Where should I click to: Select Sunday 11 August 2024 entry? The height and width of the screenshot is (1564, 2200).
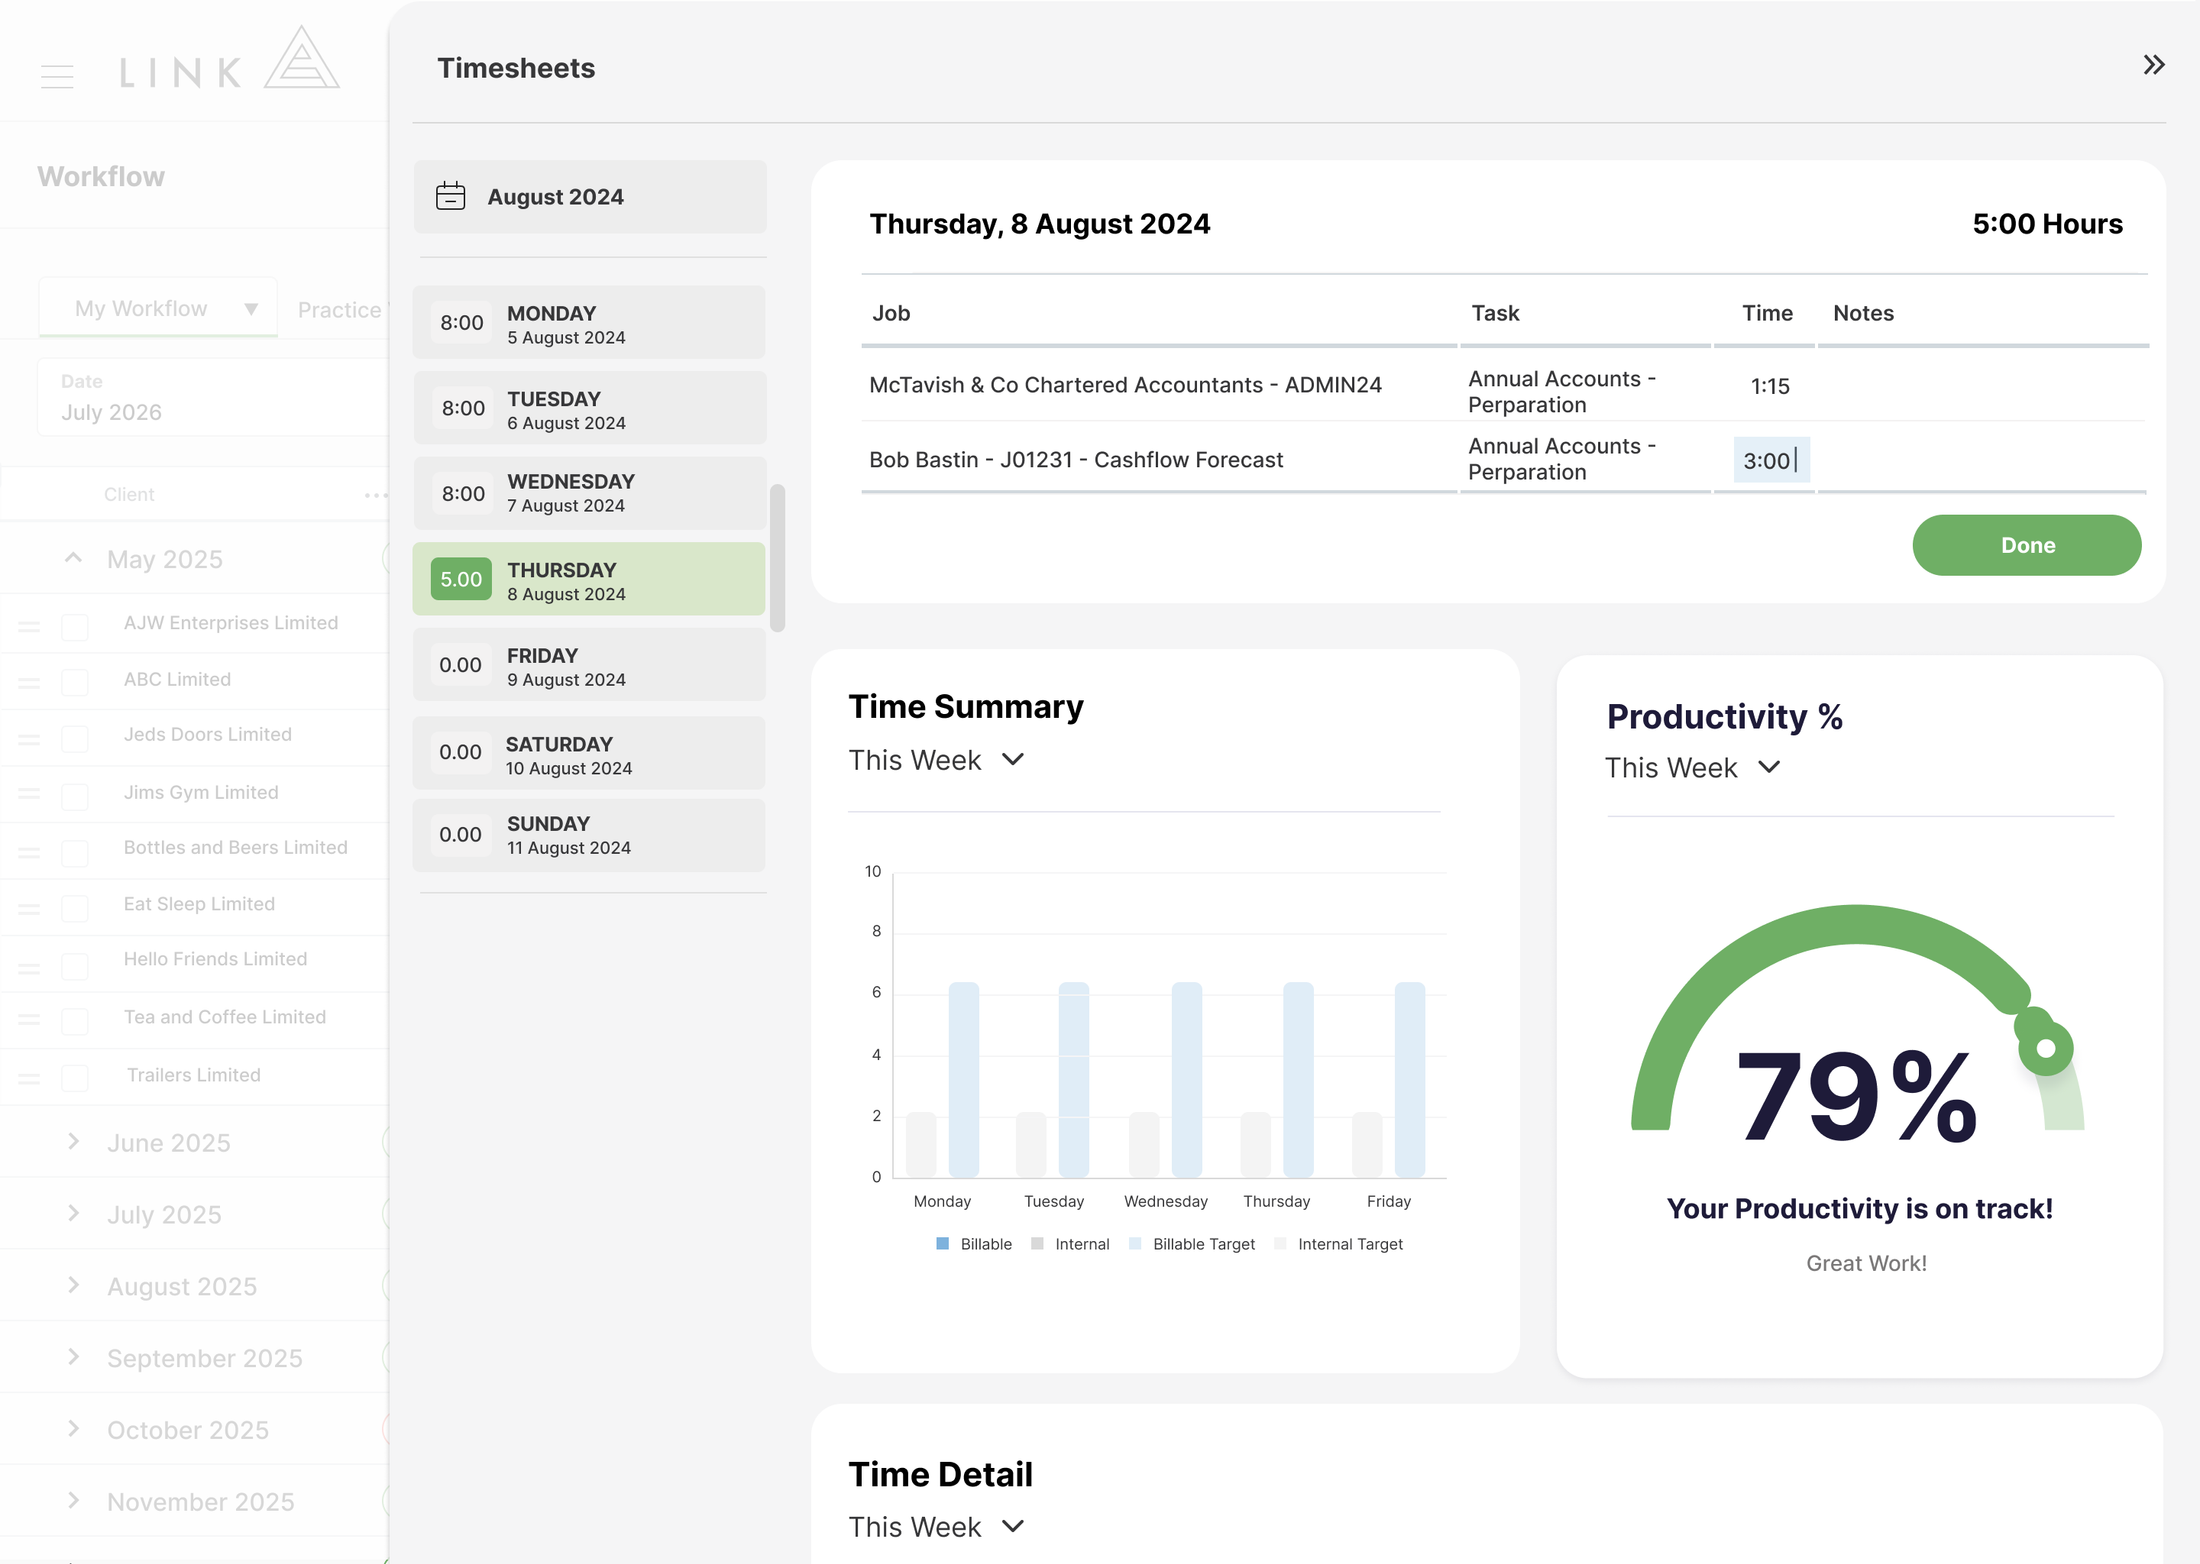tap(589, 835)
